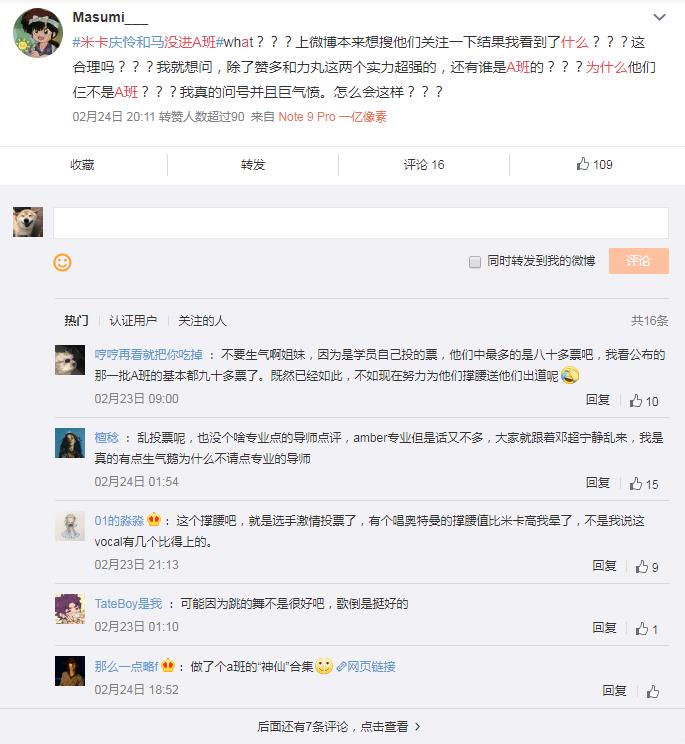The width and height of the screenshot is (685, 744).
Task: Select the 热门 comments tab
Action: (76, 321)
